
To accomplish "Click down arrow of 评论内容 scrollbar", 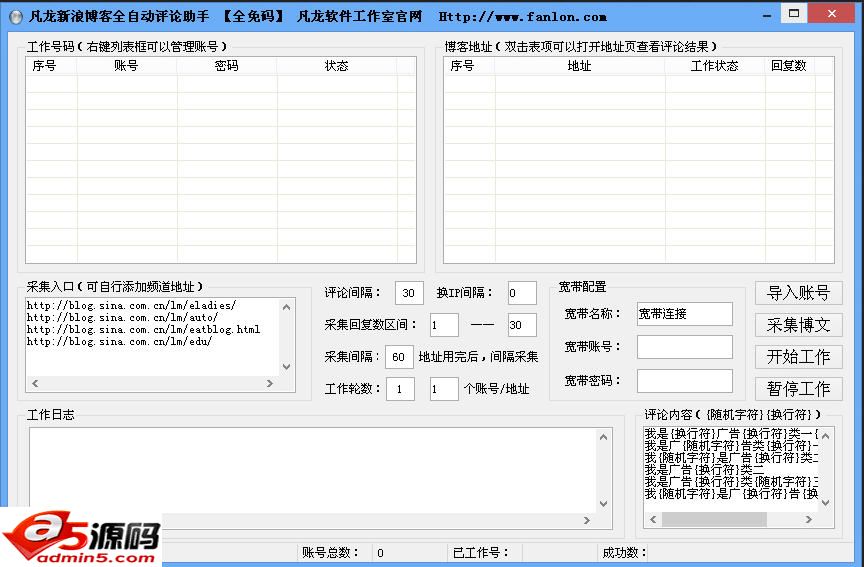I will 825,503.
